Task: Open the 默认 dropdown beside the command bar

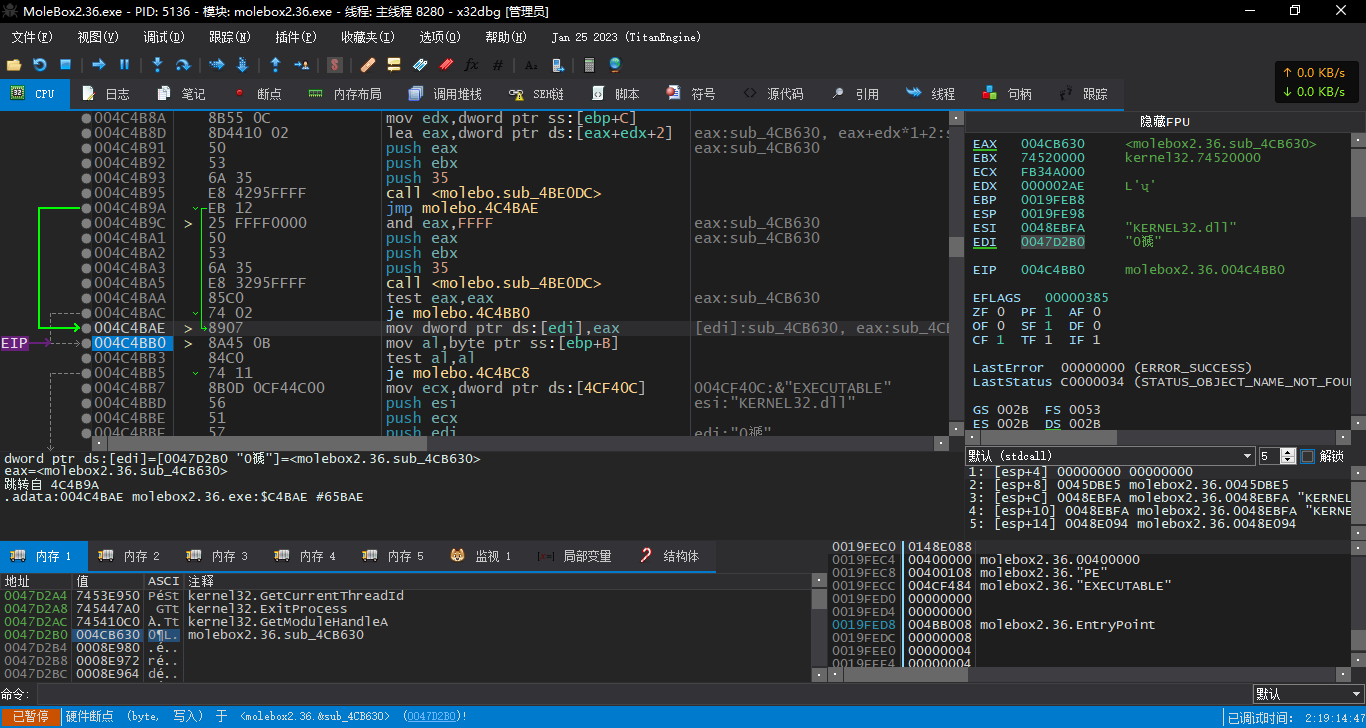Action: tap(1307, 694)
